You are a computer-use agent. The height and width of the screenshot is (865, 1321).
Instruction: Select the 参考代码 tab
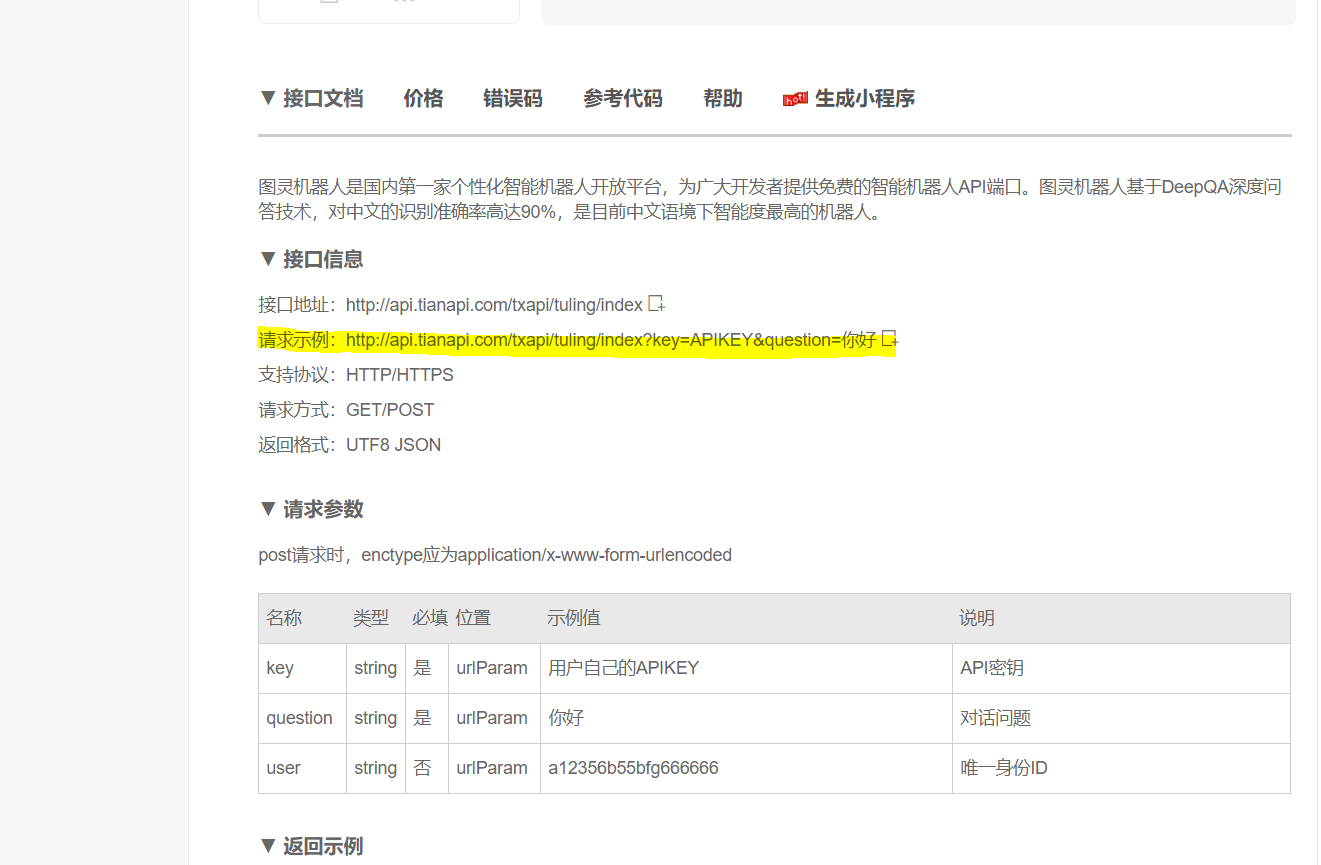tap(623, 98)
